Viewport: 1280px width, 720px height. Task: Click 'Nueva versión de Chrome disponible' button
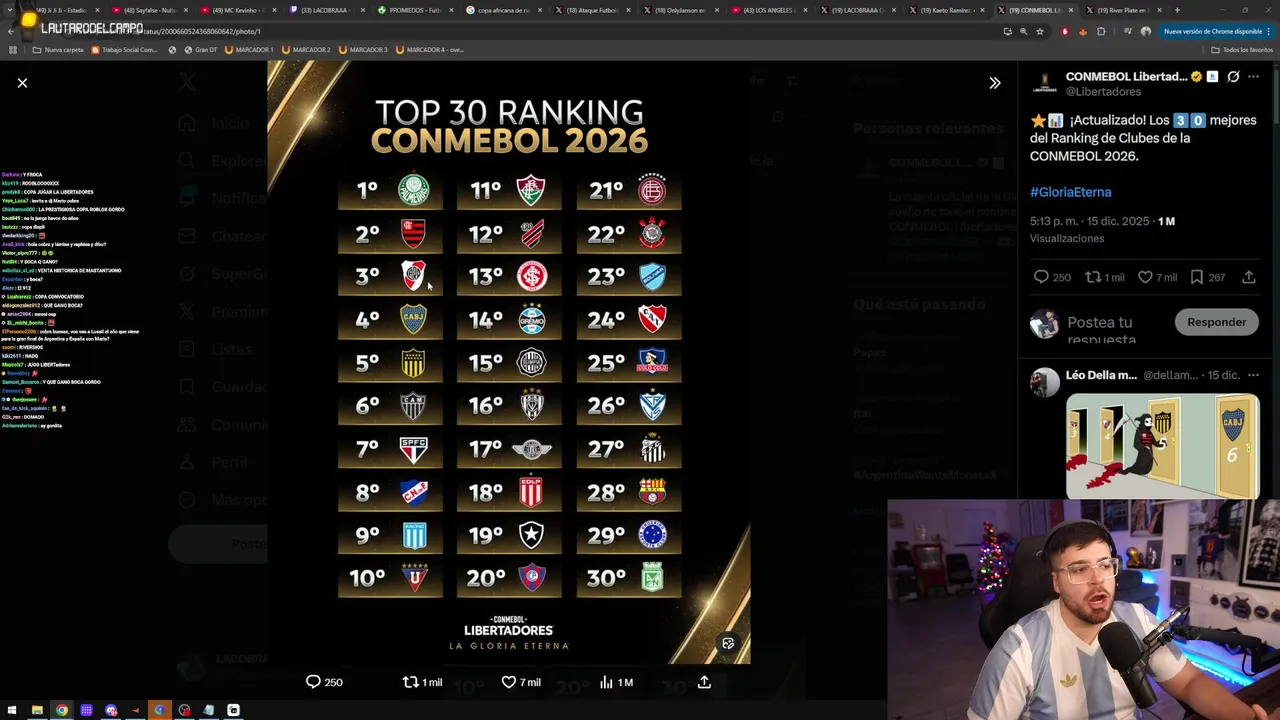click(x=1212, y=31)
